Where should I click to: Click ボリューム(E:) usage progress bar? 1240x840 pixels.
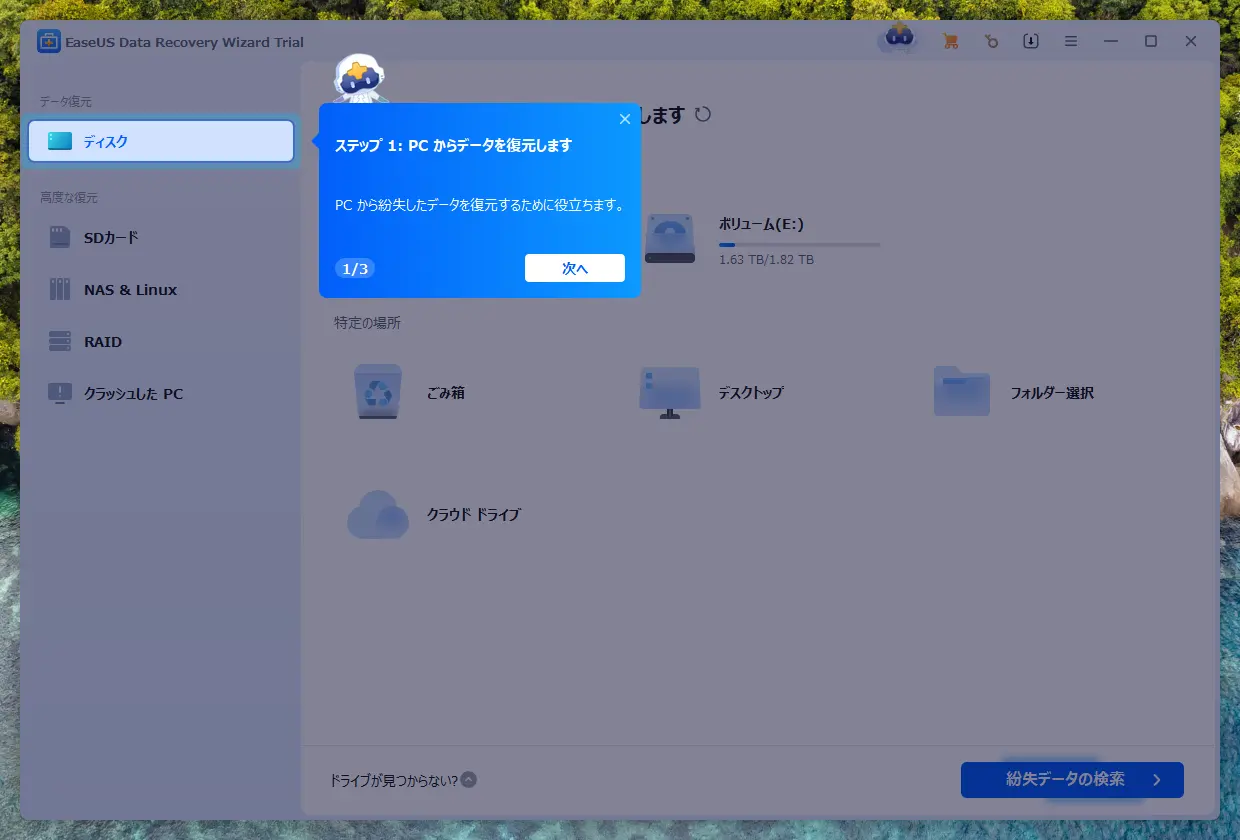click(x=799, y=244)
